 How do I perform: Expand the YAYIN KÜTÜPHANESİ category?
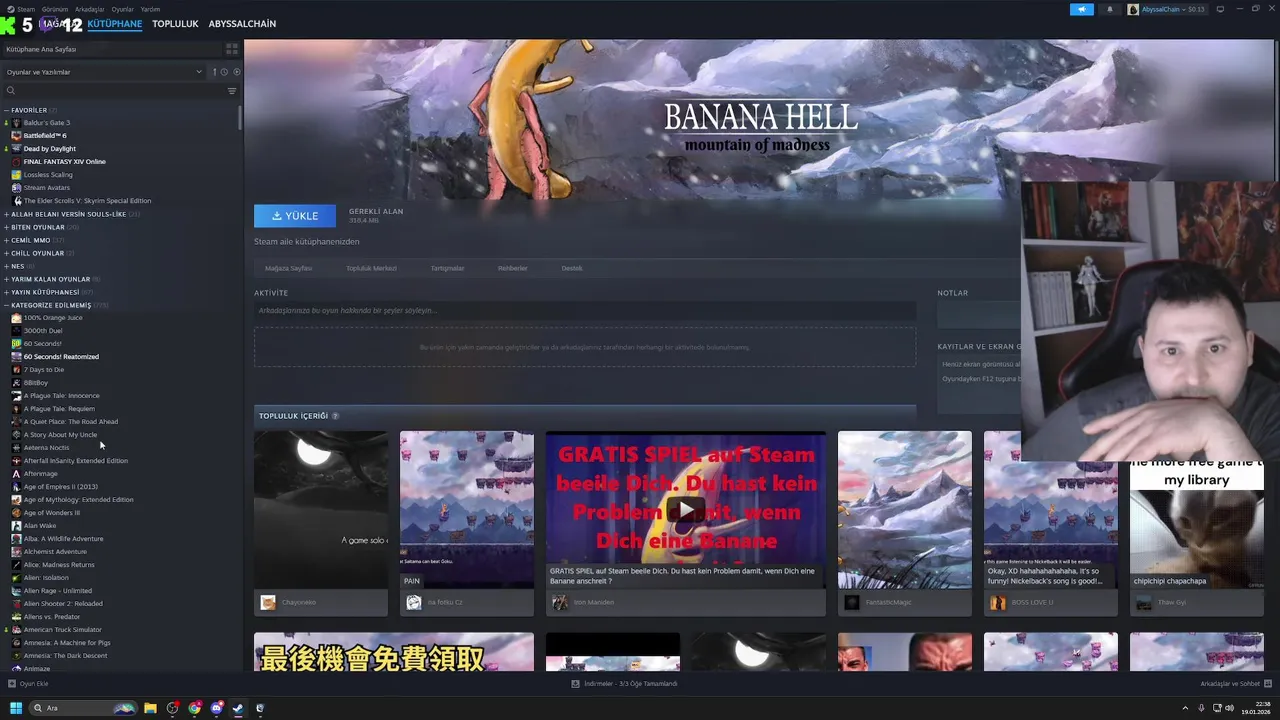6,292
